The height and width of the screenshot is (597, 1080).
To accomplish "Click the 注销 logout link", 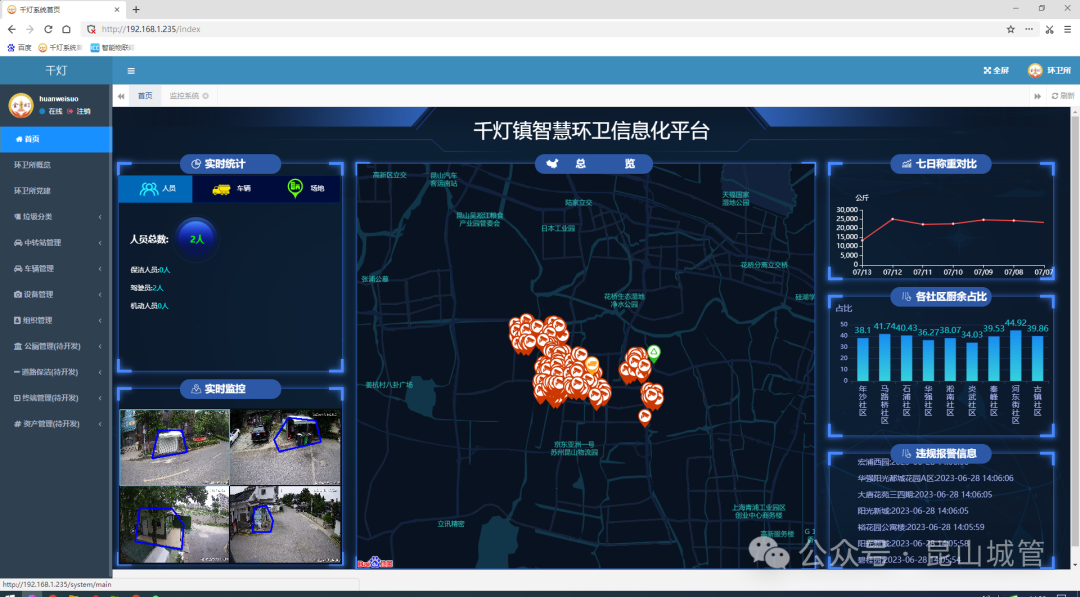I will (82, 111).
